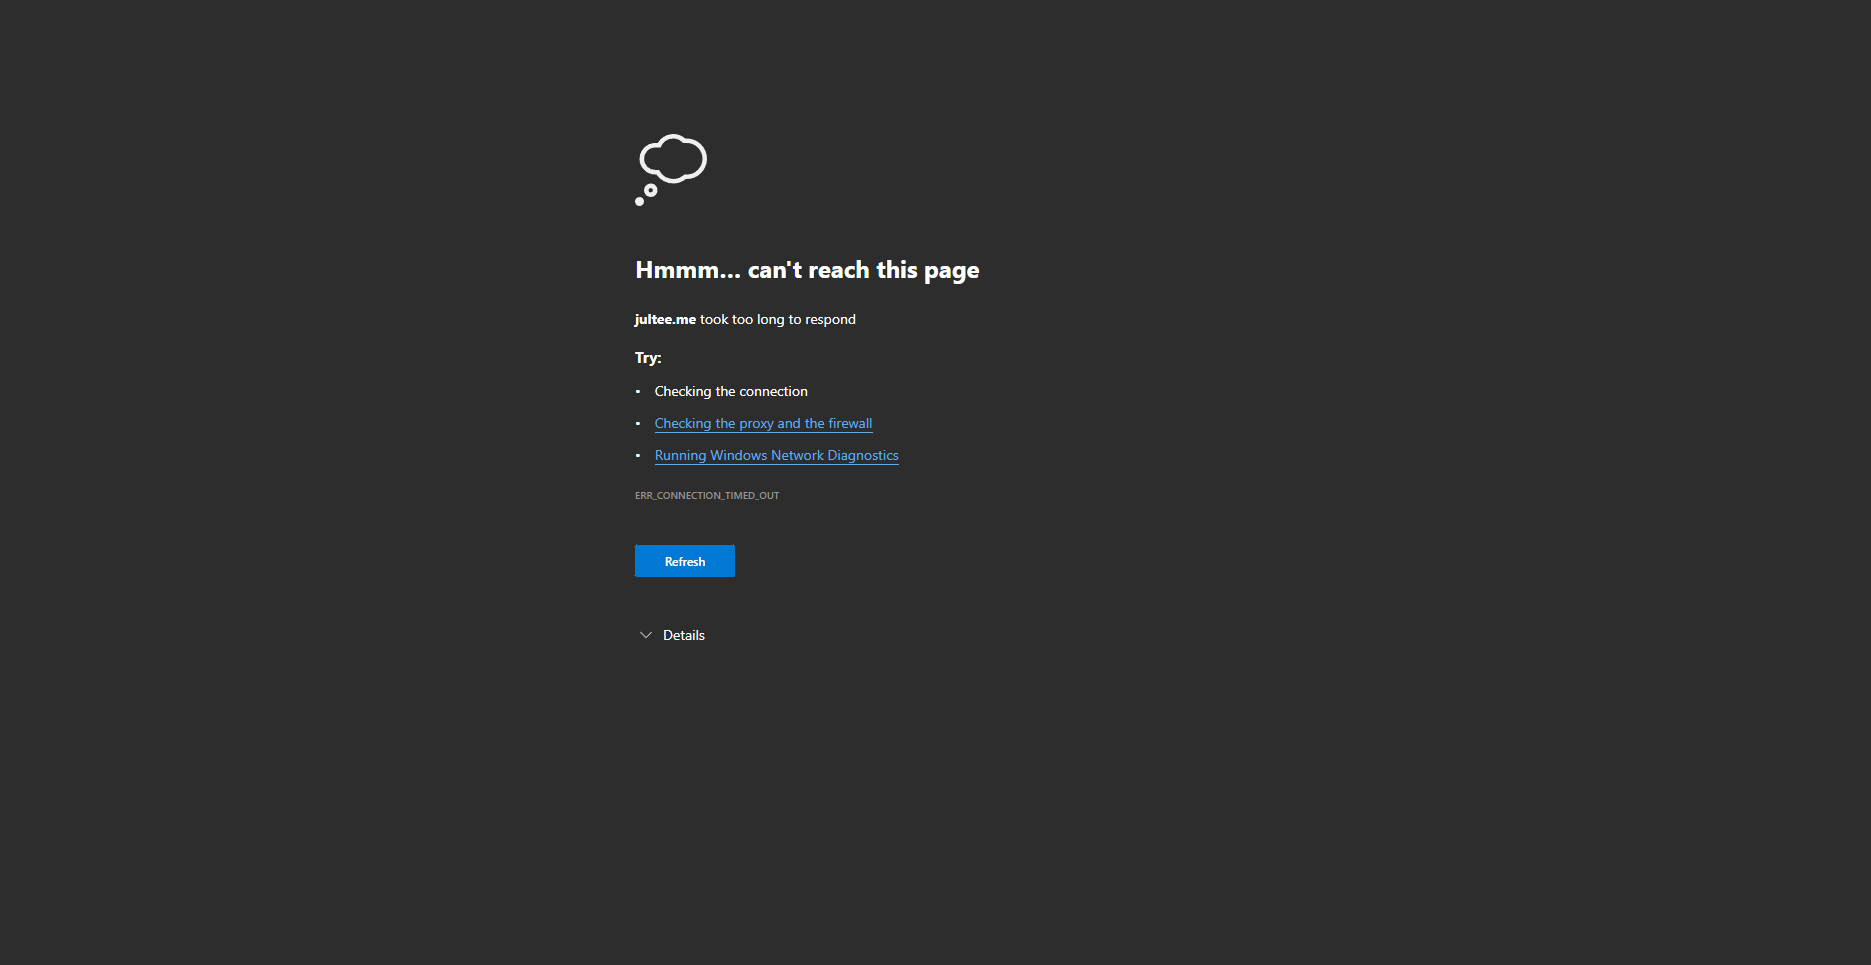Click the blue Refresh button

[685, 561]
